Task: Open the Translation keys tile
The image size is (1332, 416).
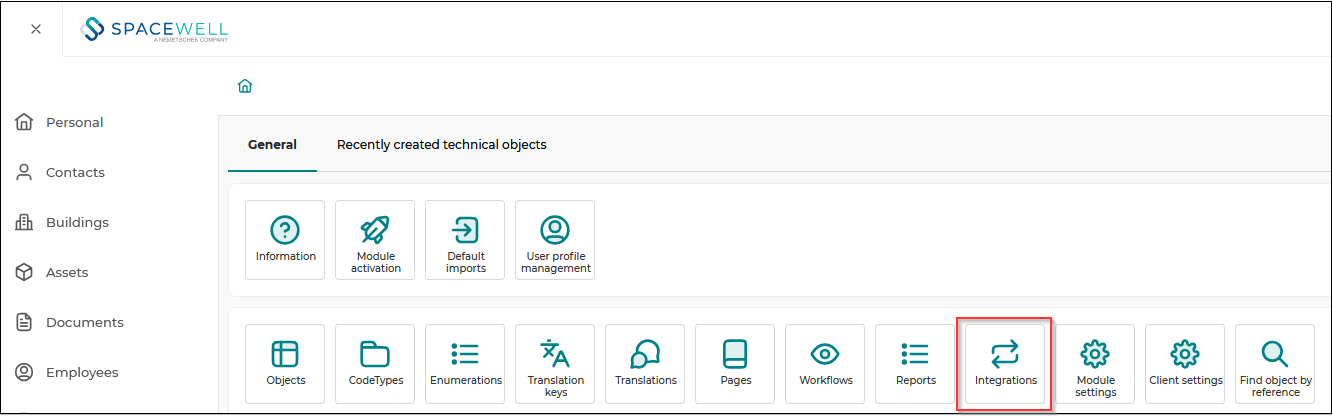Action: tap(555, 364)
